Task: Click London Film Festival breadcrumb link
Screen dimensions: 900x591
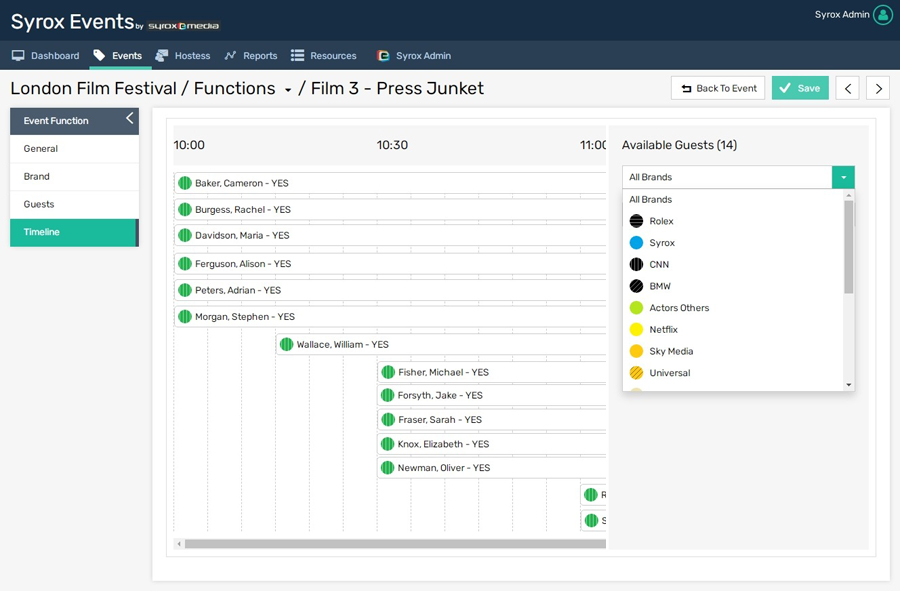Action: (94, 88)
